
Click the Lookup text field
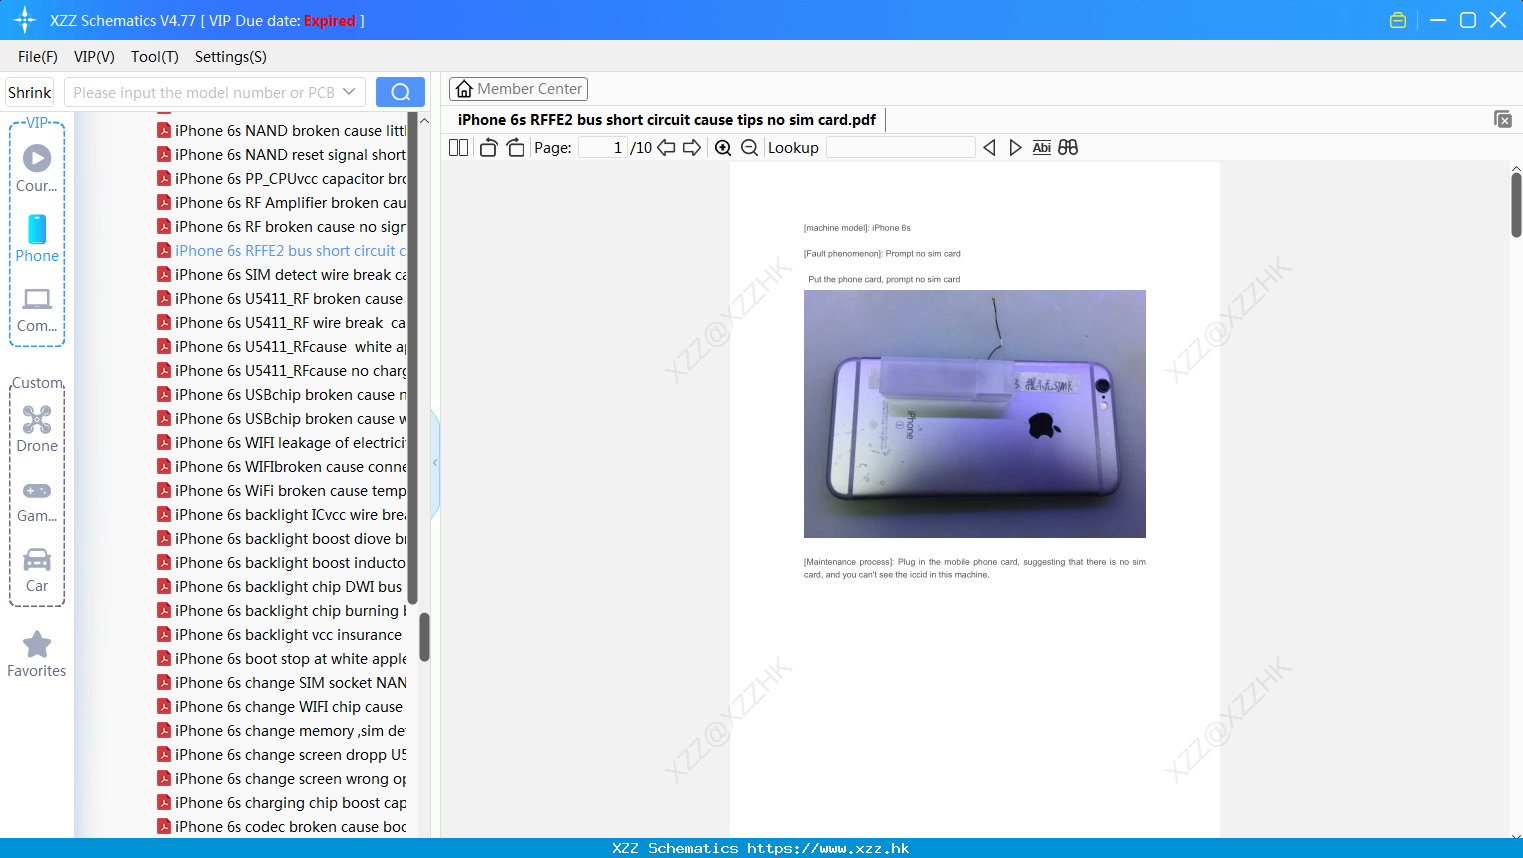(x=900, y=147)
